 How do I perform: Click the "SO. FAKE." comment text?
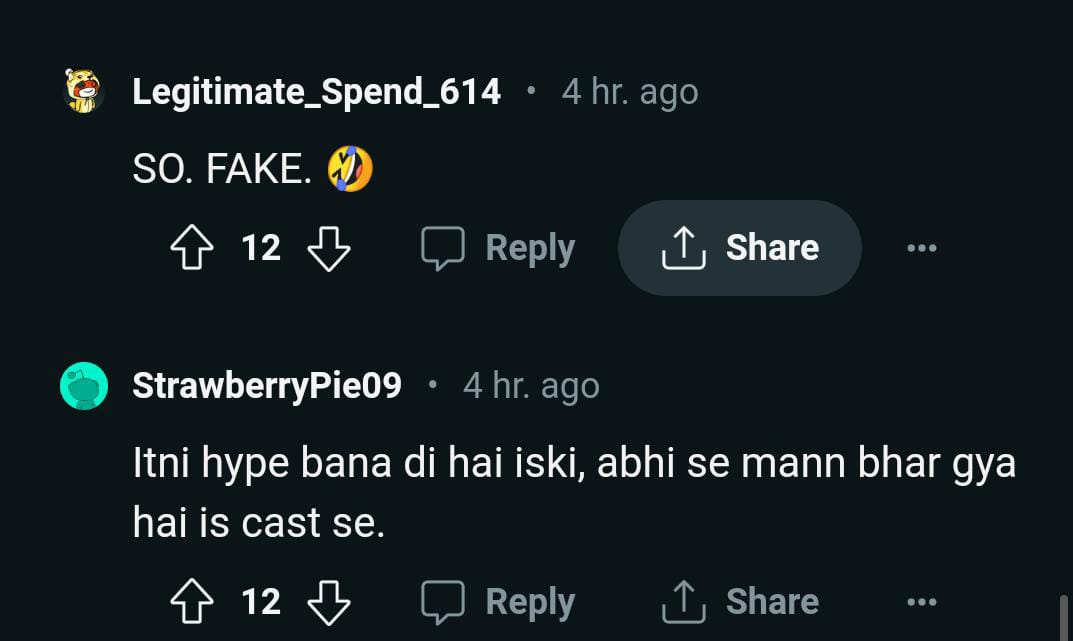222,170
